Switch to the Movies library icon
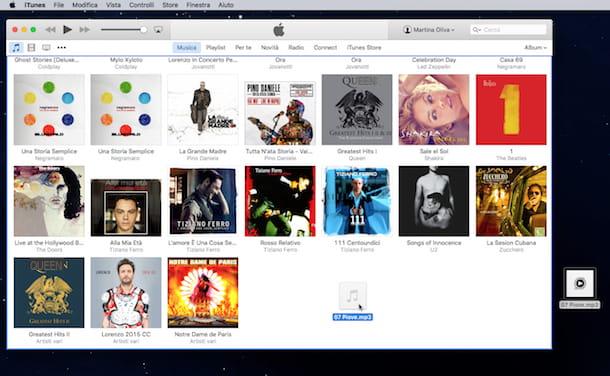610x376 pixels. coord(31,47)
